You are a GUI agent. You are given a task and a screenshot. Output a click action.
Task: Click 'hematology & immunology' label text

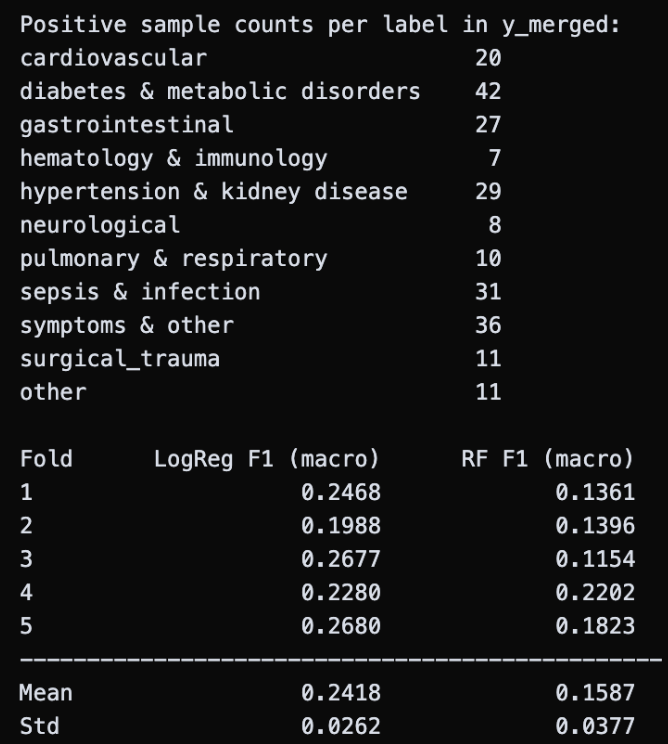[x=173, y=158]
